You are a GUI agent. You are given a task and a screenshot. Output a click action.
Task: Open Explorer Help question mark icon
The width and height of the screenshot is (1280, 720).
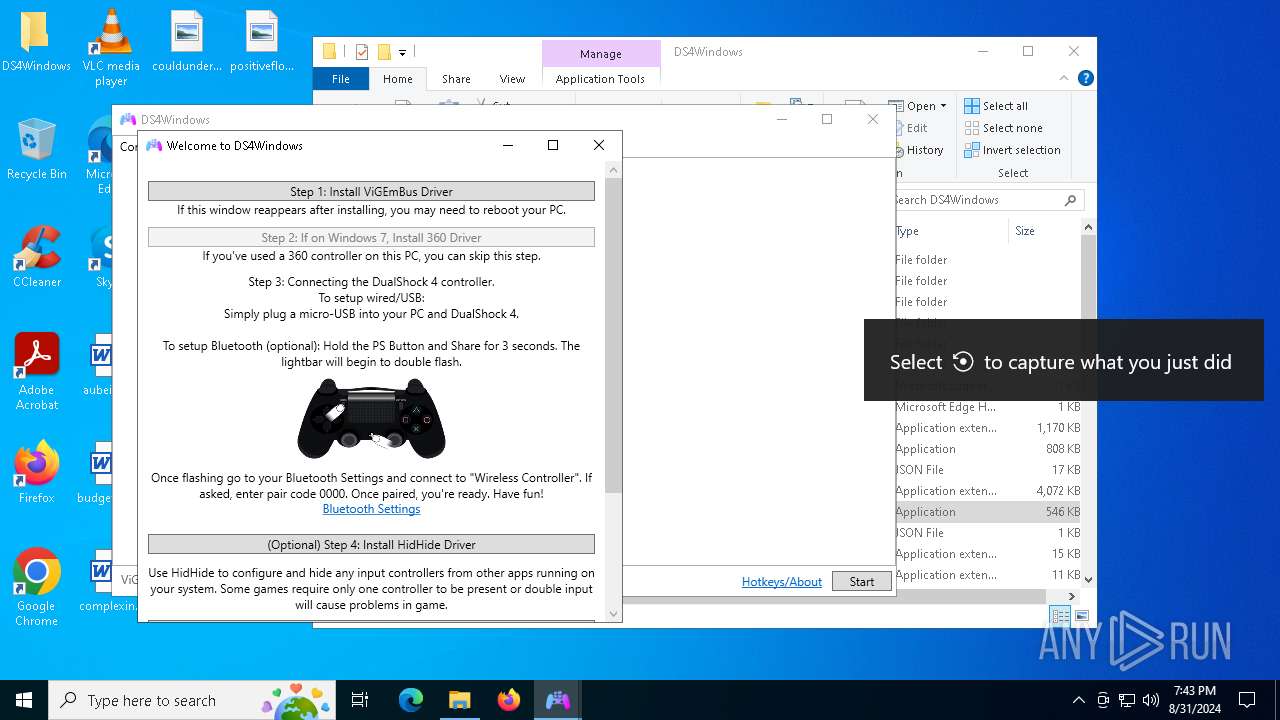pos(1085,78)
